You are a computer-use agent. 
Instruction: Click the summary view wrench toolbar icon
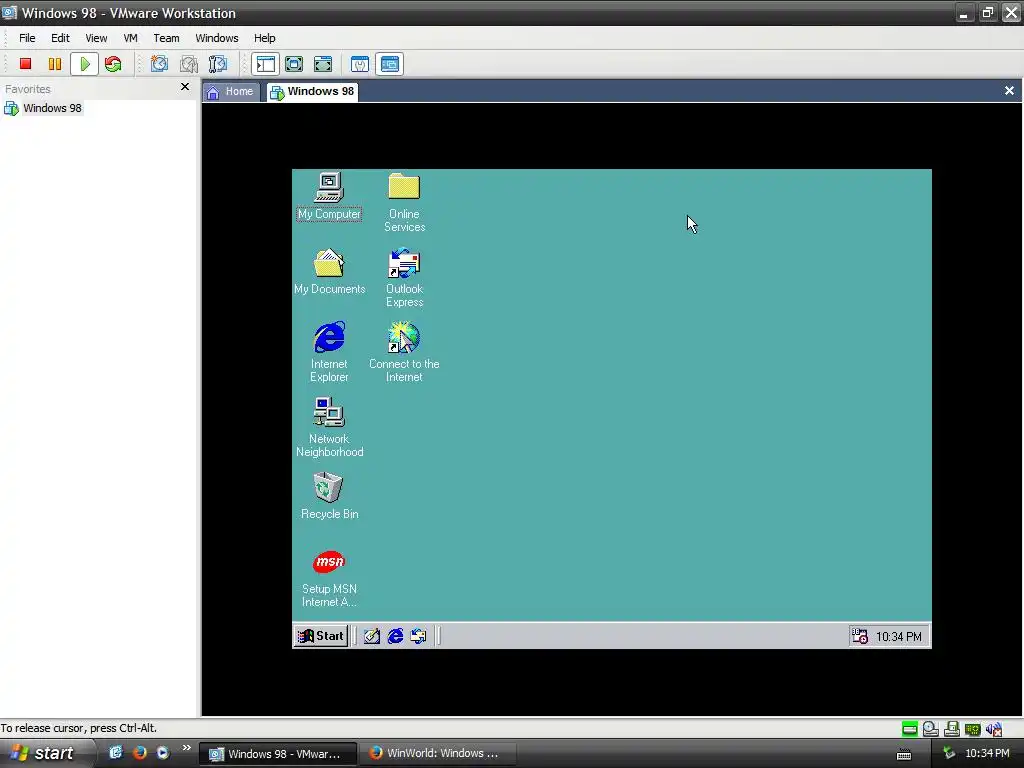coord(360,64)
